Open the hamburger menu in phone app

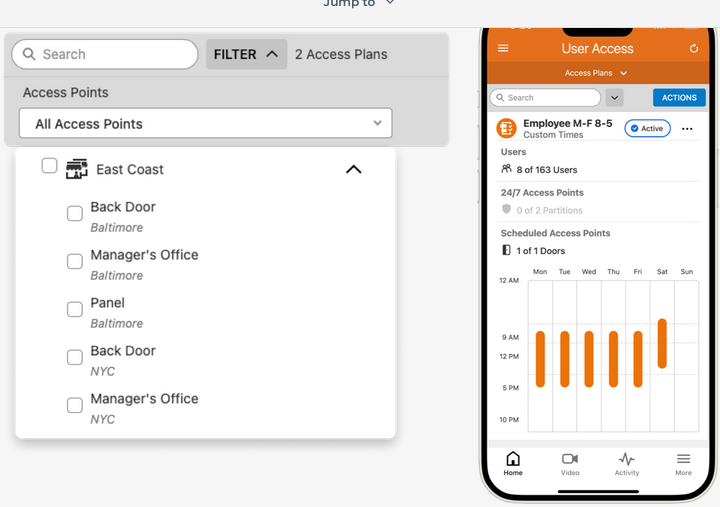503,48
